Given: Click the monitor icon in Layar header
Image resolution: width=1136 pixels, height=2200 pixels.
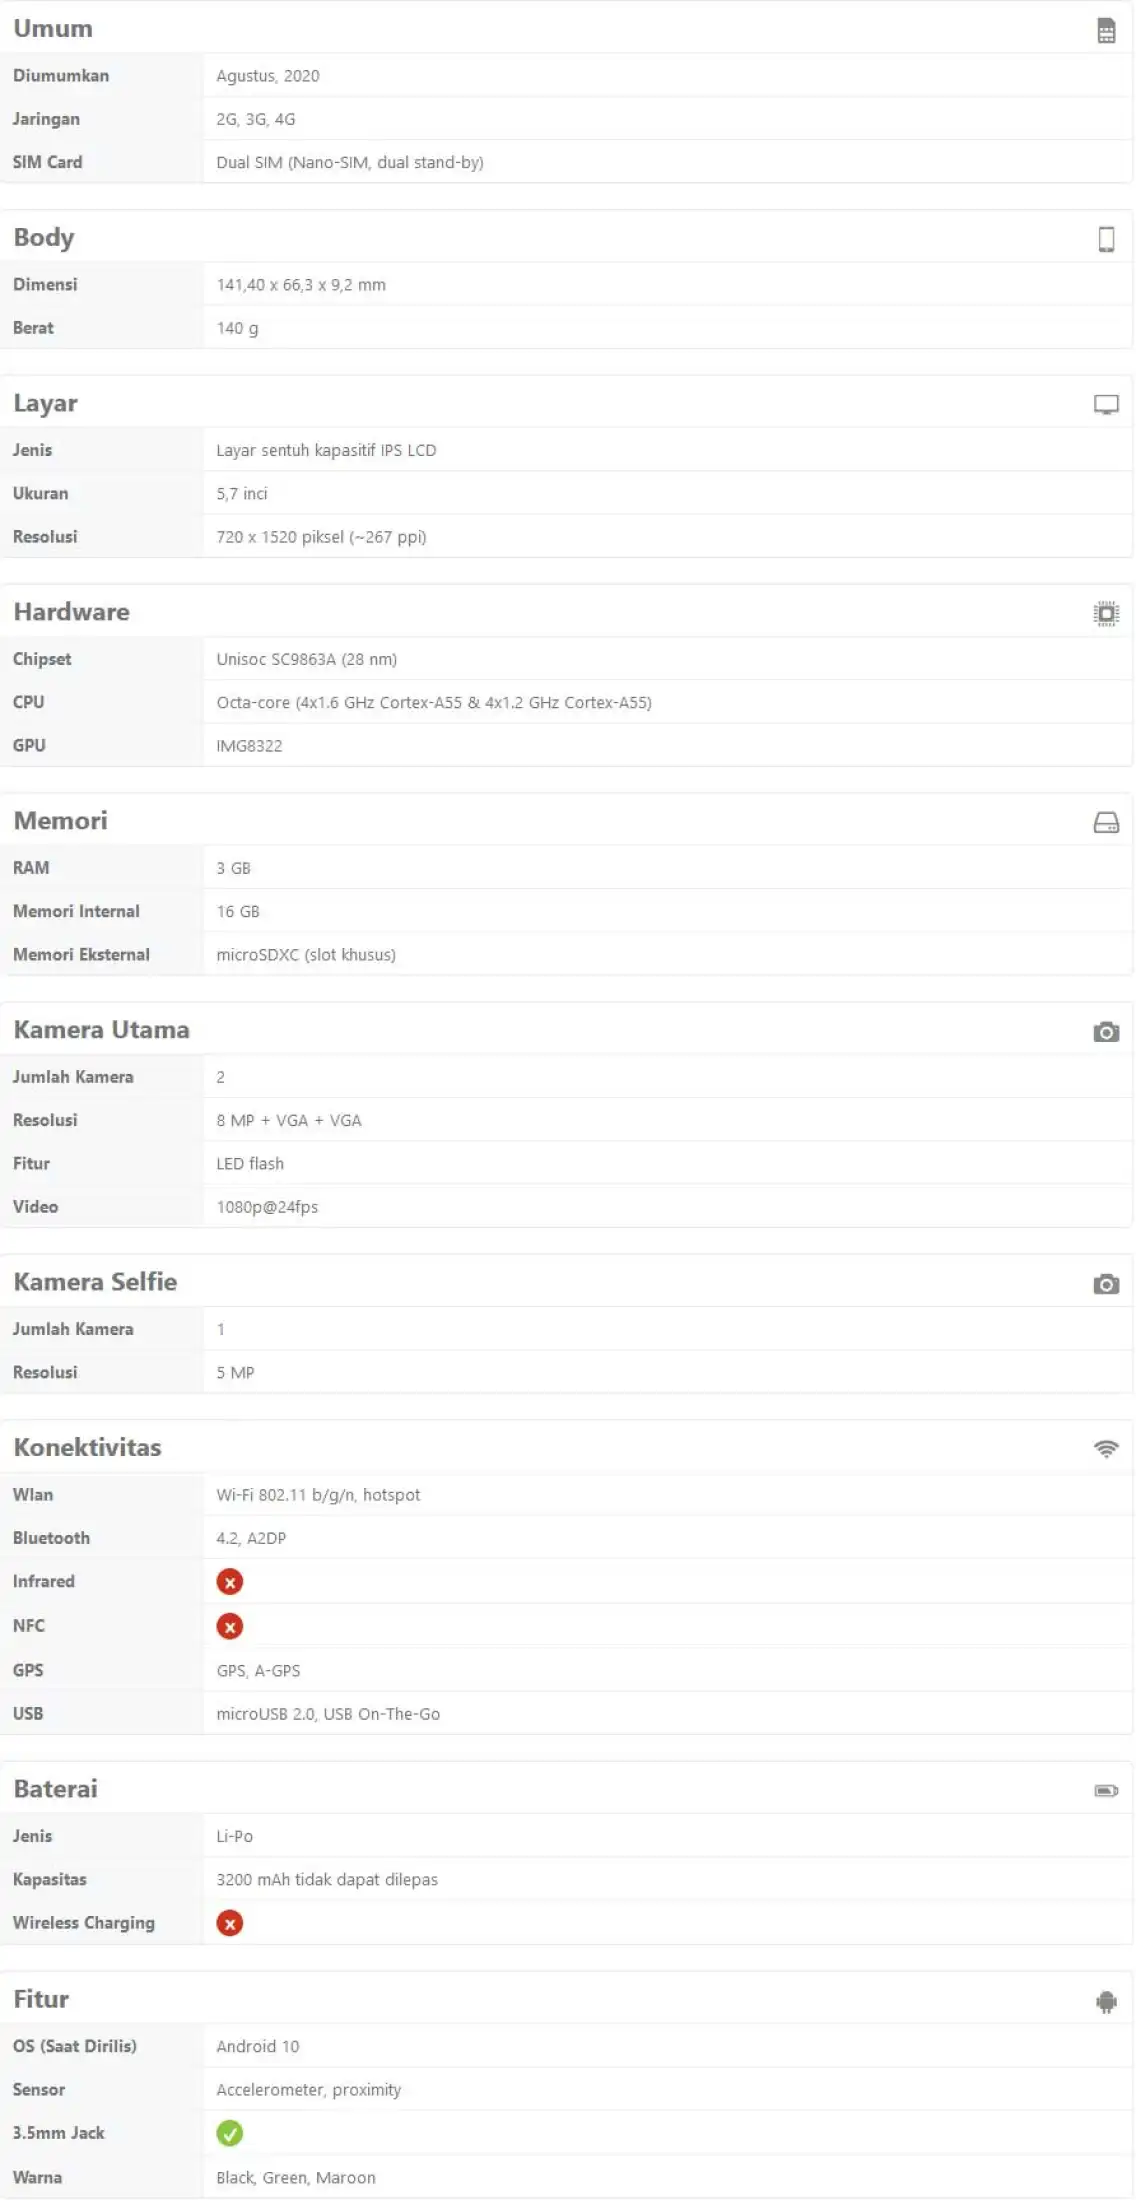Looking at the screenshot, I should (x=1106, y=405).
